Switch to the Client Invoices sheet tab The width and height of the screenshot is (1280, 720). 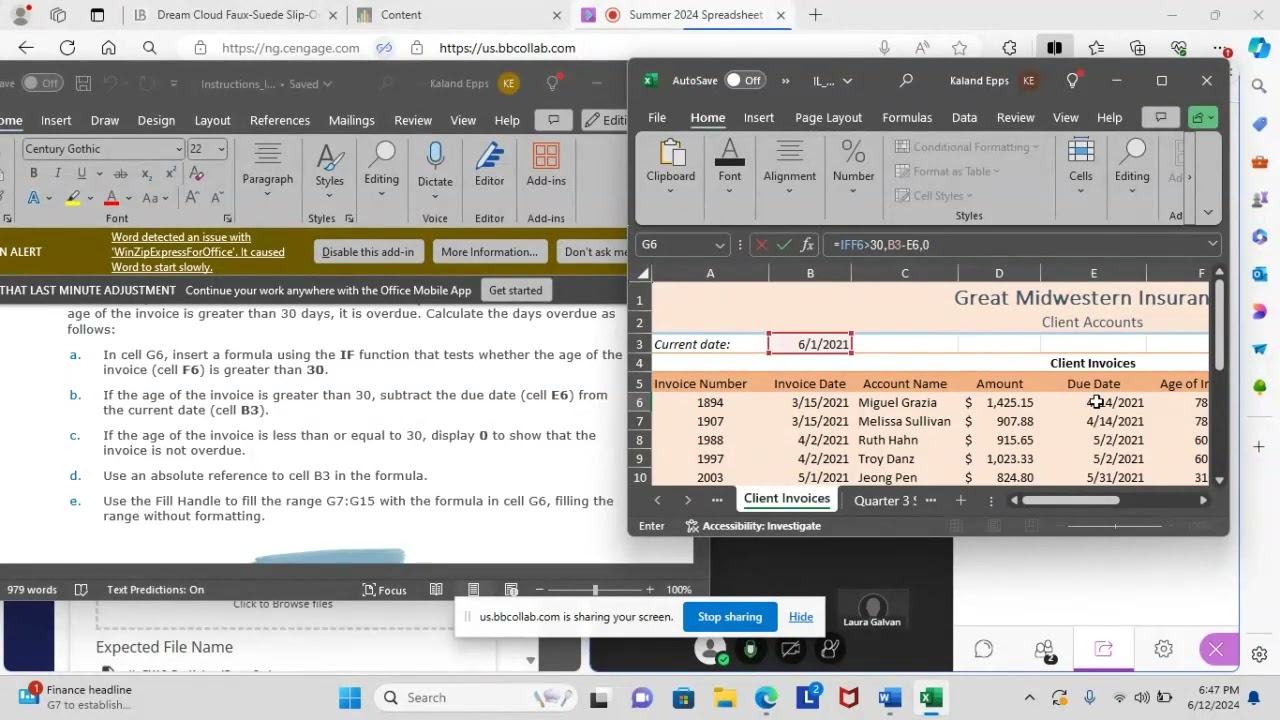click(x=787, y=499)
